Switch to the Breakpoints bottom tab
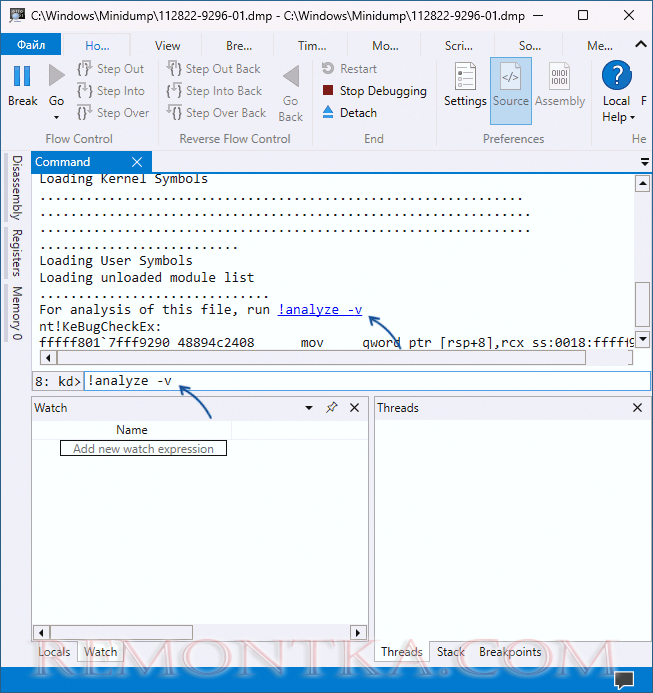This screenshot has height=693, width=653. 510,652
